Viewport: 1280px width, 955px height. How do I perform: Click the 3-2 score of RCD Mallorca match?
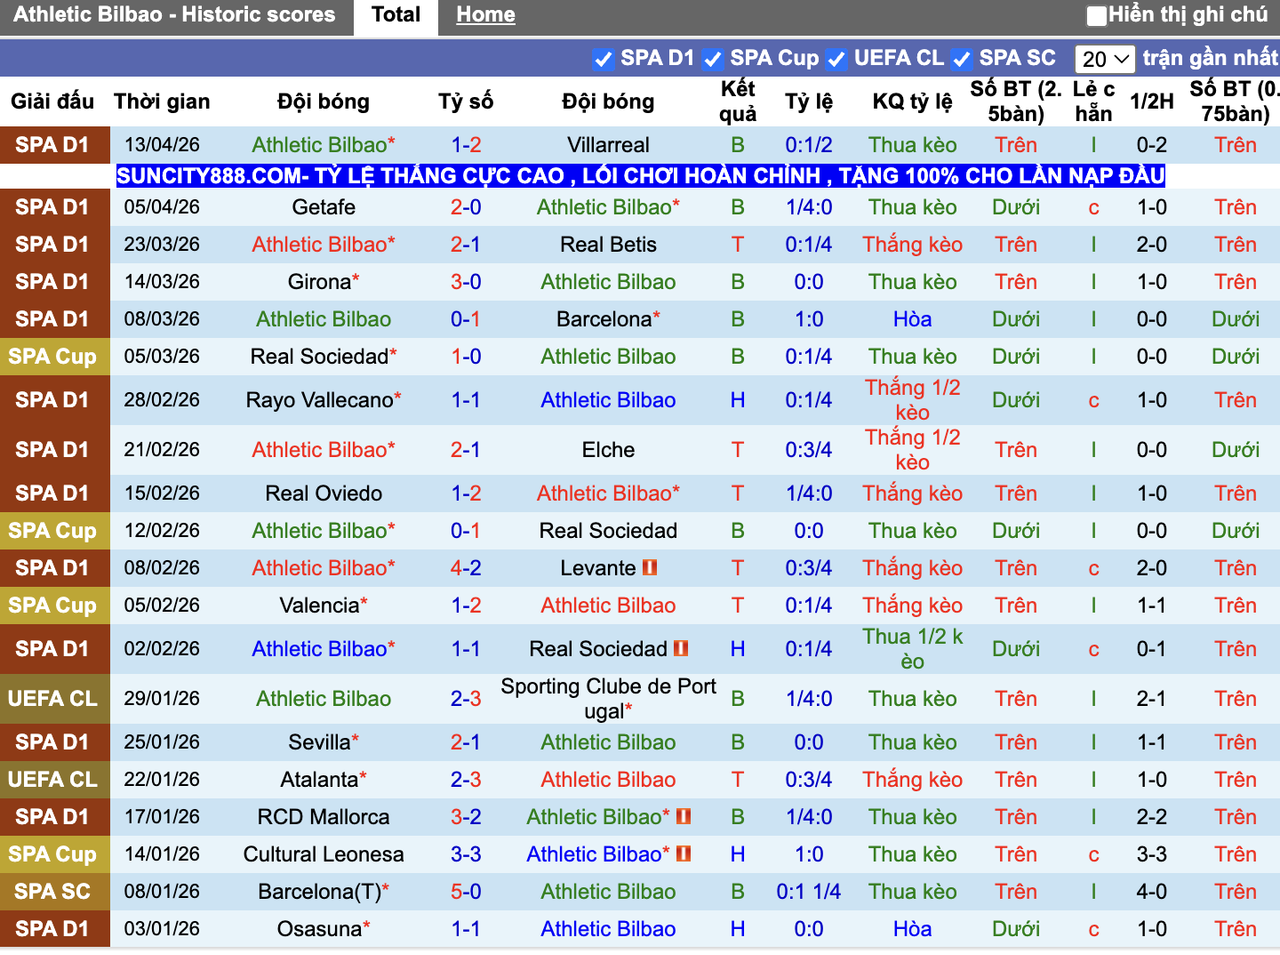(466, 817)
